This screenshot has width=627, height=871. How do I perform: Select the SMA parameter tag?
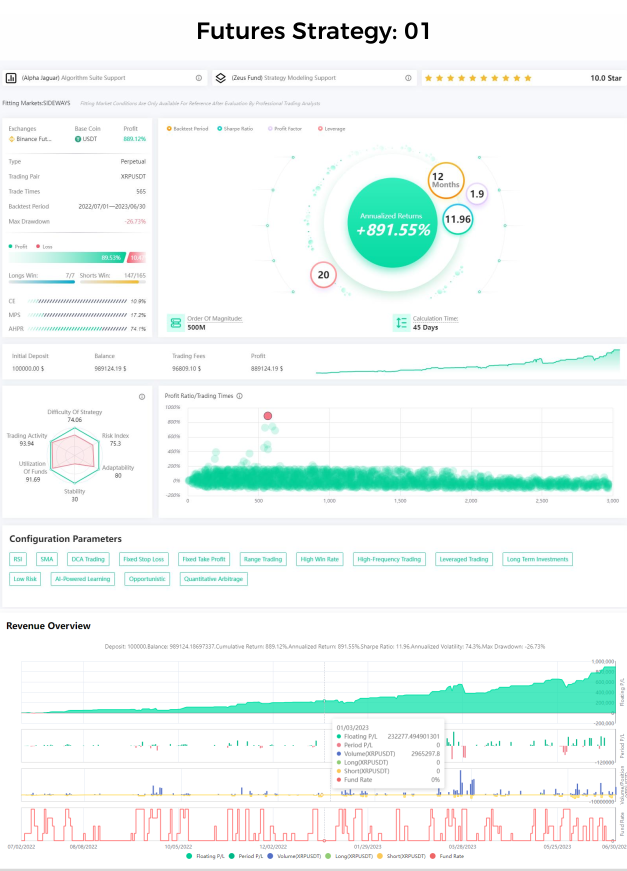tap(47, 559)
